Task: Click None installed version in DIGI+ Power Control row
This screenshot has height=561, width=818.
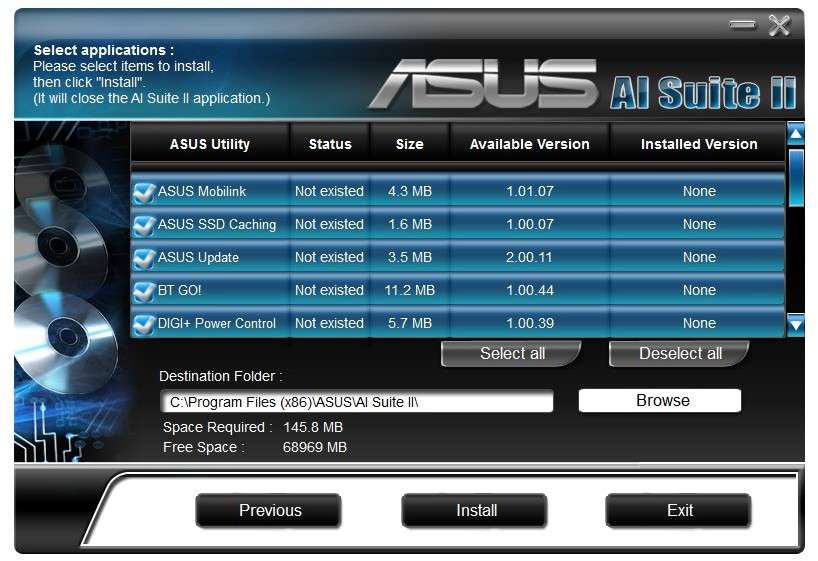Action: 699,323
